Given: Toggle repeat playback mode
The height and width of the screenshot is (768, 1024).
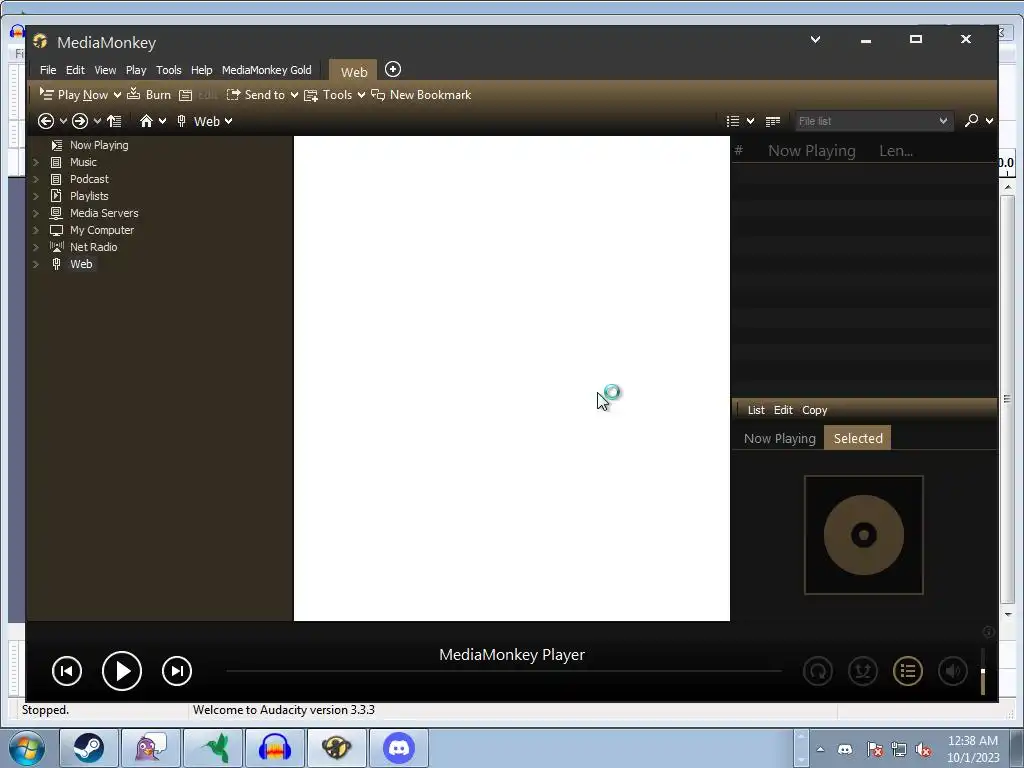Looking at the screenshot, I should click(x=818, y=671).
